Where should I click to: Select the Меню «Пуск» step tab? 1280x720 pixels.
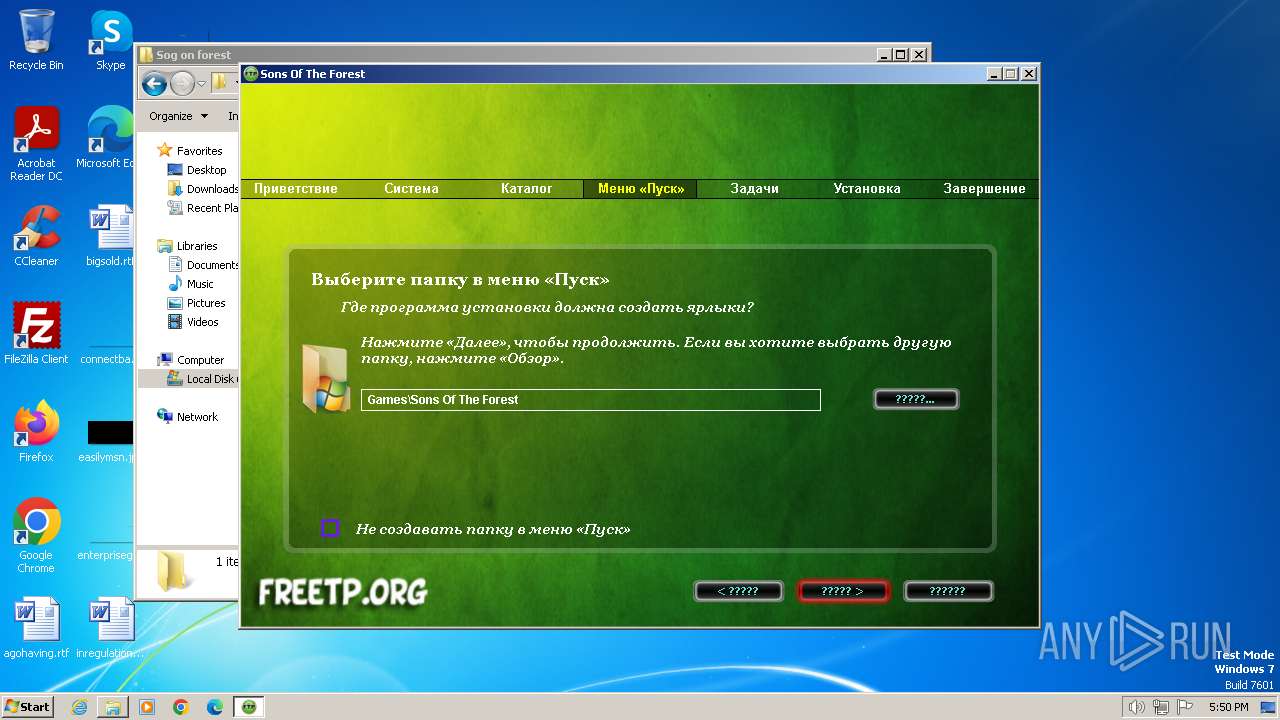(x=641, y=189)
